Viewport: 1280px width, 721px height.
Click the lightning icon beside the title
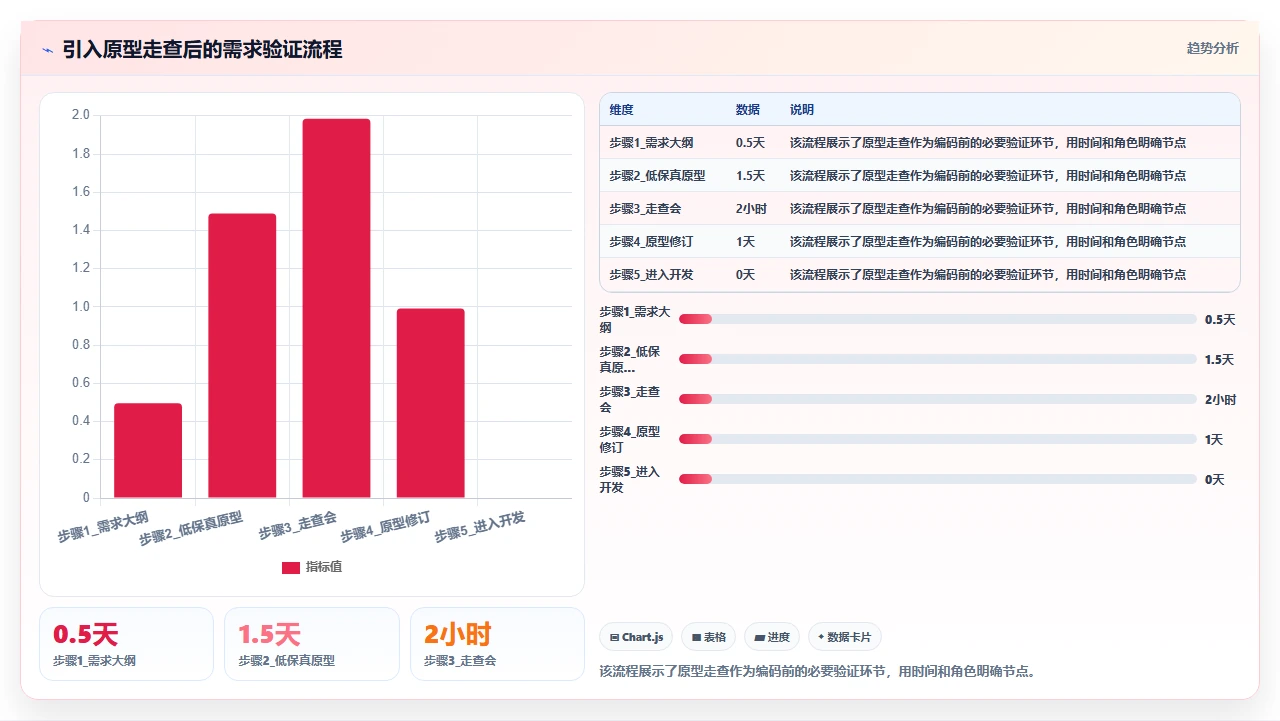[47, 50]
